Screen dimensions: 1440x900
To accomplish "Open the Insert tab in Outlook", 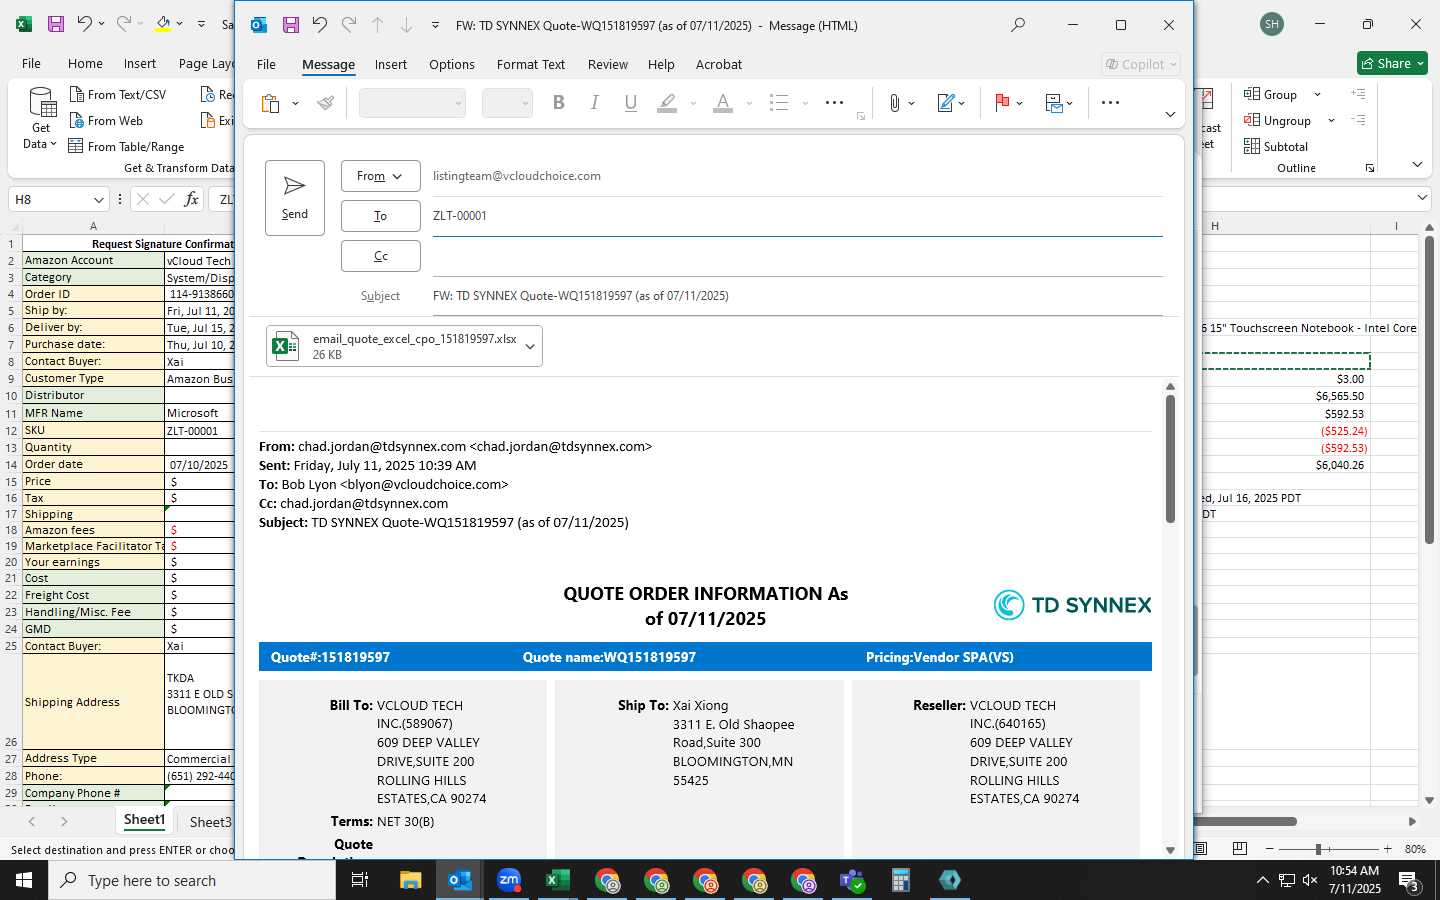I will [390, 64].
